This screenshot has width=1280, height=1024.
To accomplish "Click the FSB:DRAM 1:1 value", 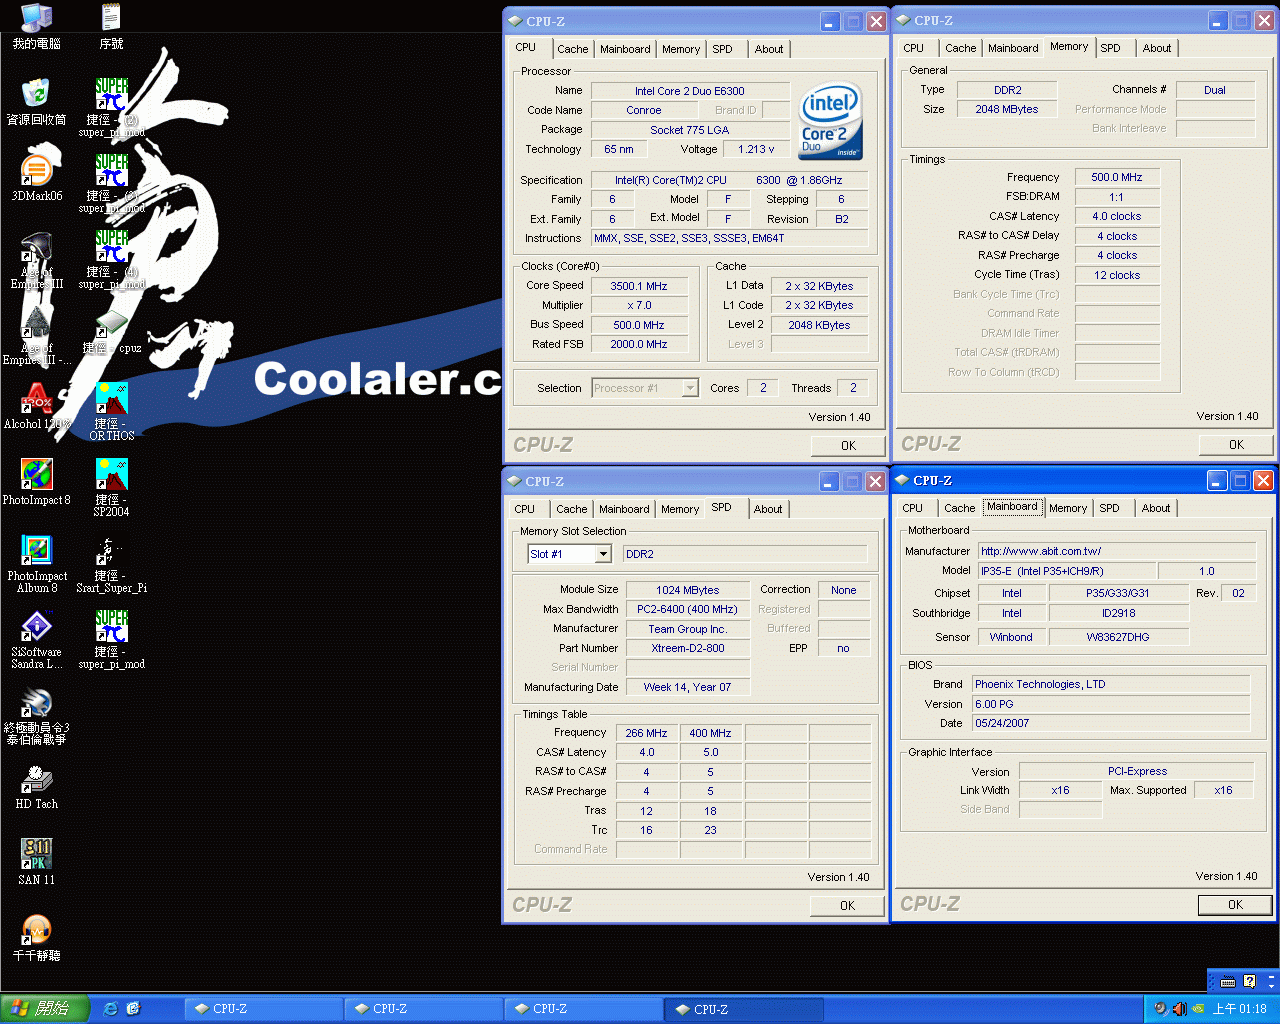I will pos(1117,197).
